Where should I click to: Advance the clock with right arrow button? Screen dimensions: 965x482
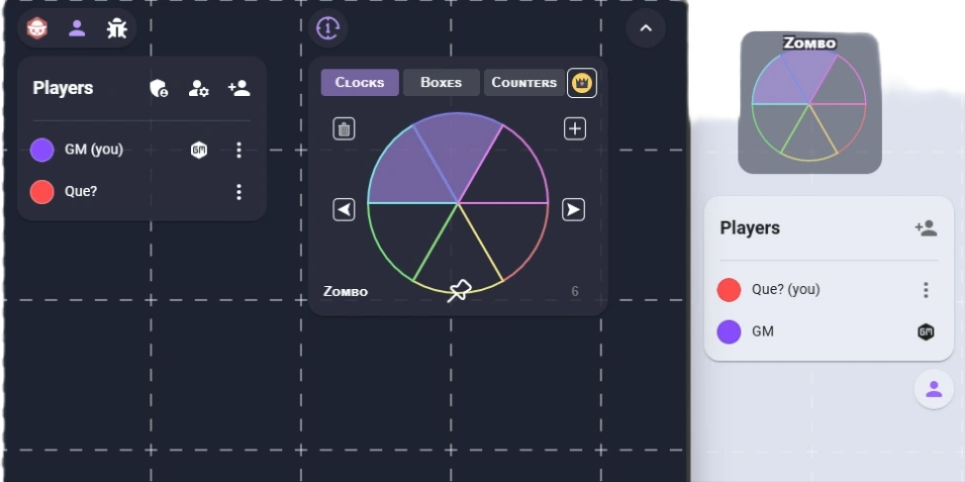point(573,209)
